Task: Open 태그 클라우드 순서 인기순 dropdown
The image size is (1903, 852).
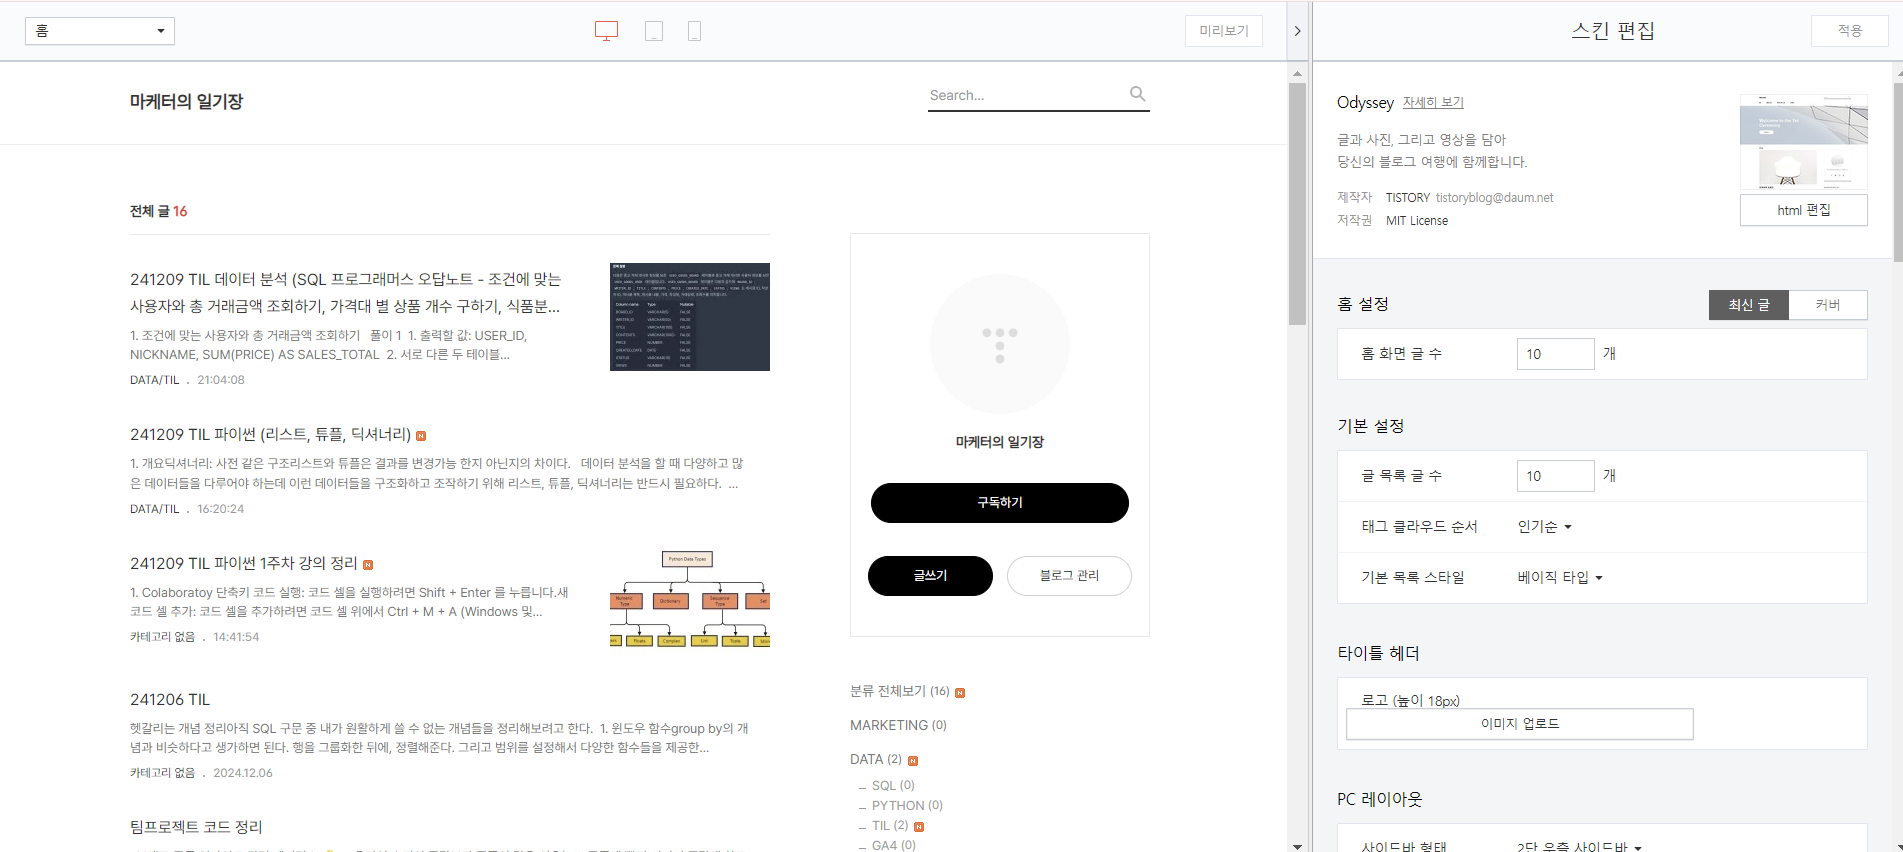Action: 1545,527
